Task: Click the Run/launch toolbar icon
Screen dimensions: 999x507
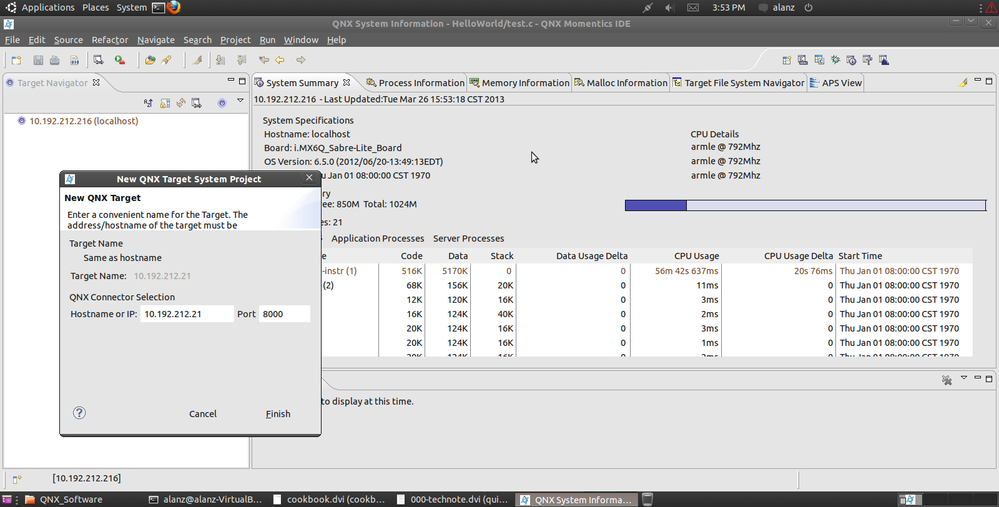Action: click(120, 60)
